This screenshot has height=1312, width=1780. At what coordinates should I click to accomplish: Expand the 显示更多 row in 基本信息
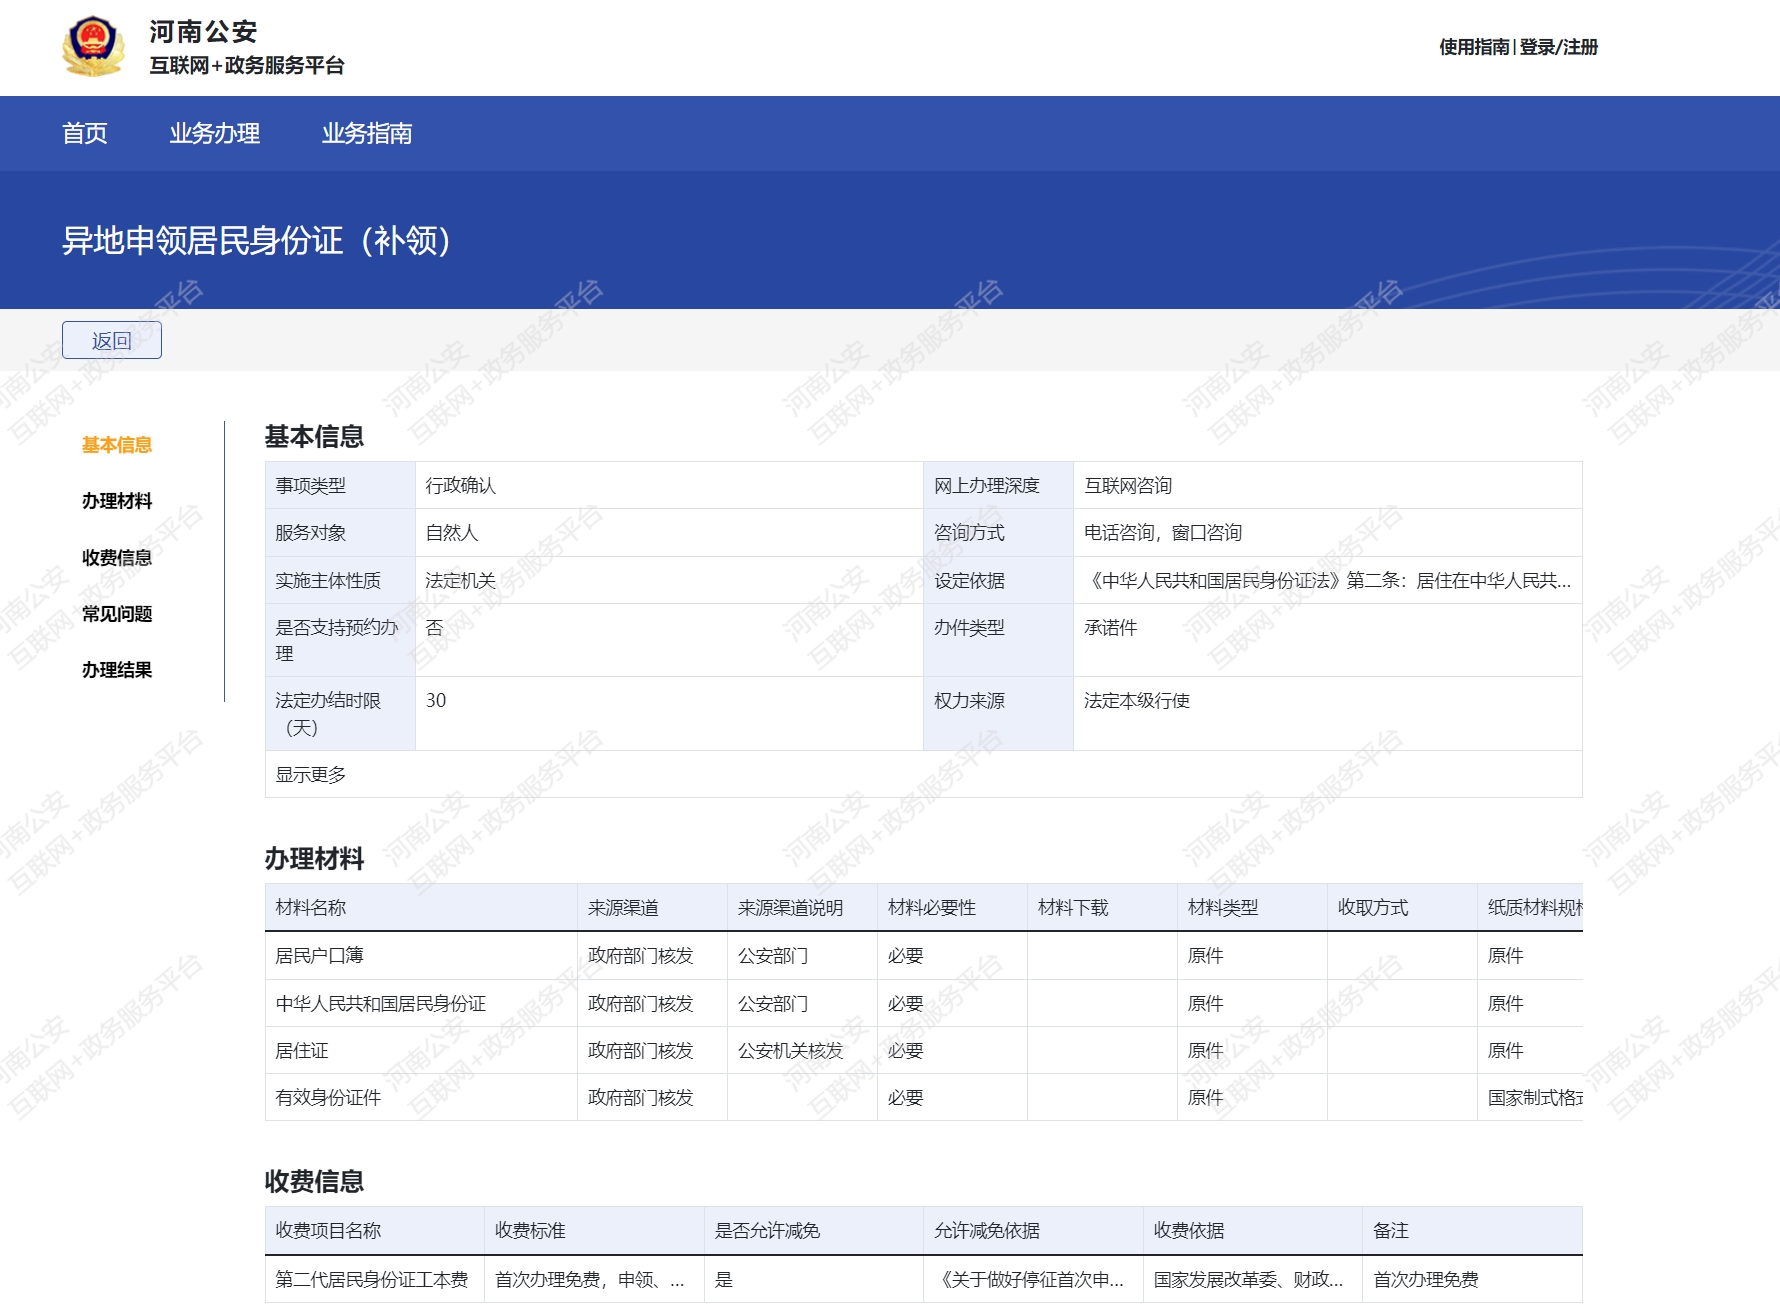coord(311,775)
